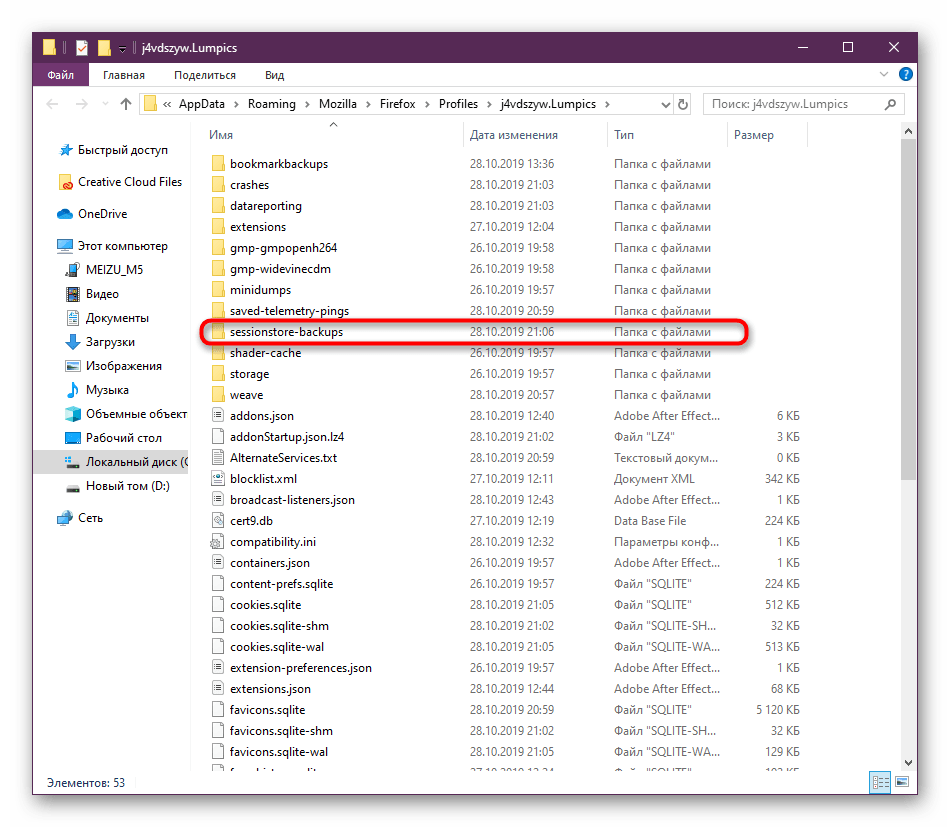Screen dimensions: 950x827
Task: Select the OneDrive cloud icon in sidebar
Action: [65, 214]
